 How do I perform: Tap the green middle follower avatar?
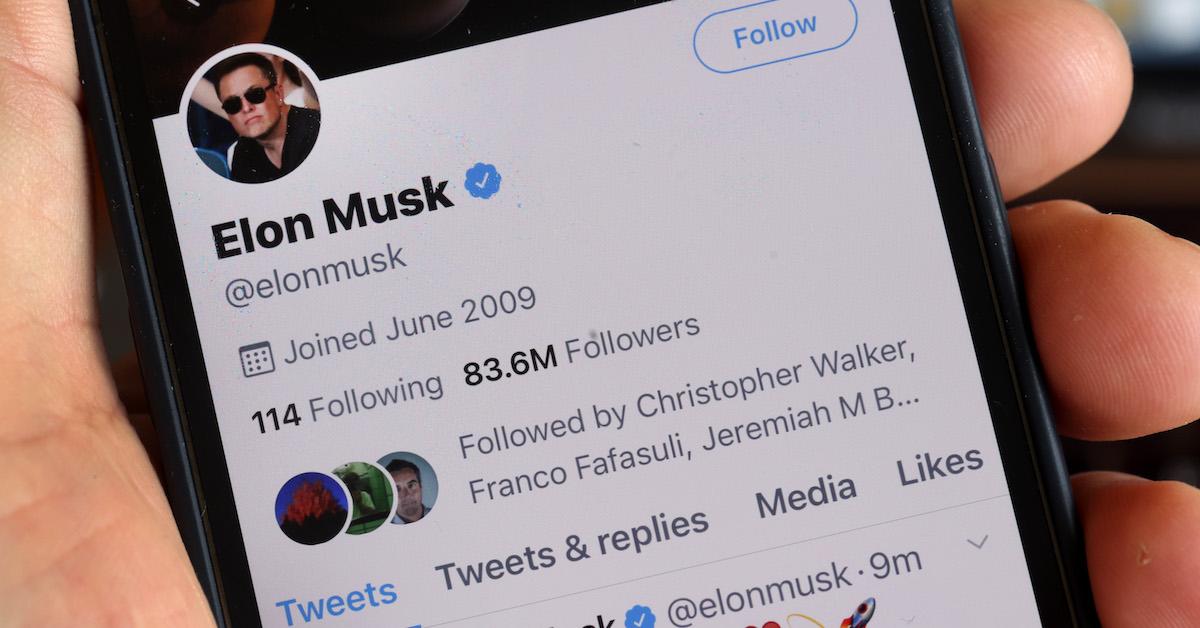(363, 497)
